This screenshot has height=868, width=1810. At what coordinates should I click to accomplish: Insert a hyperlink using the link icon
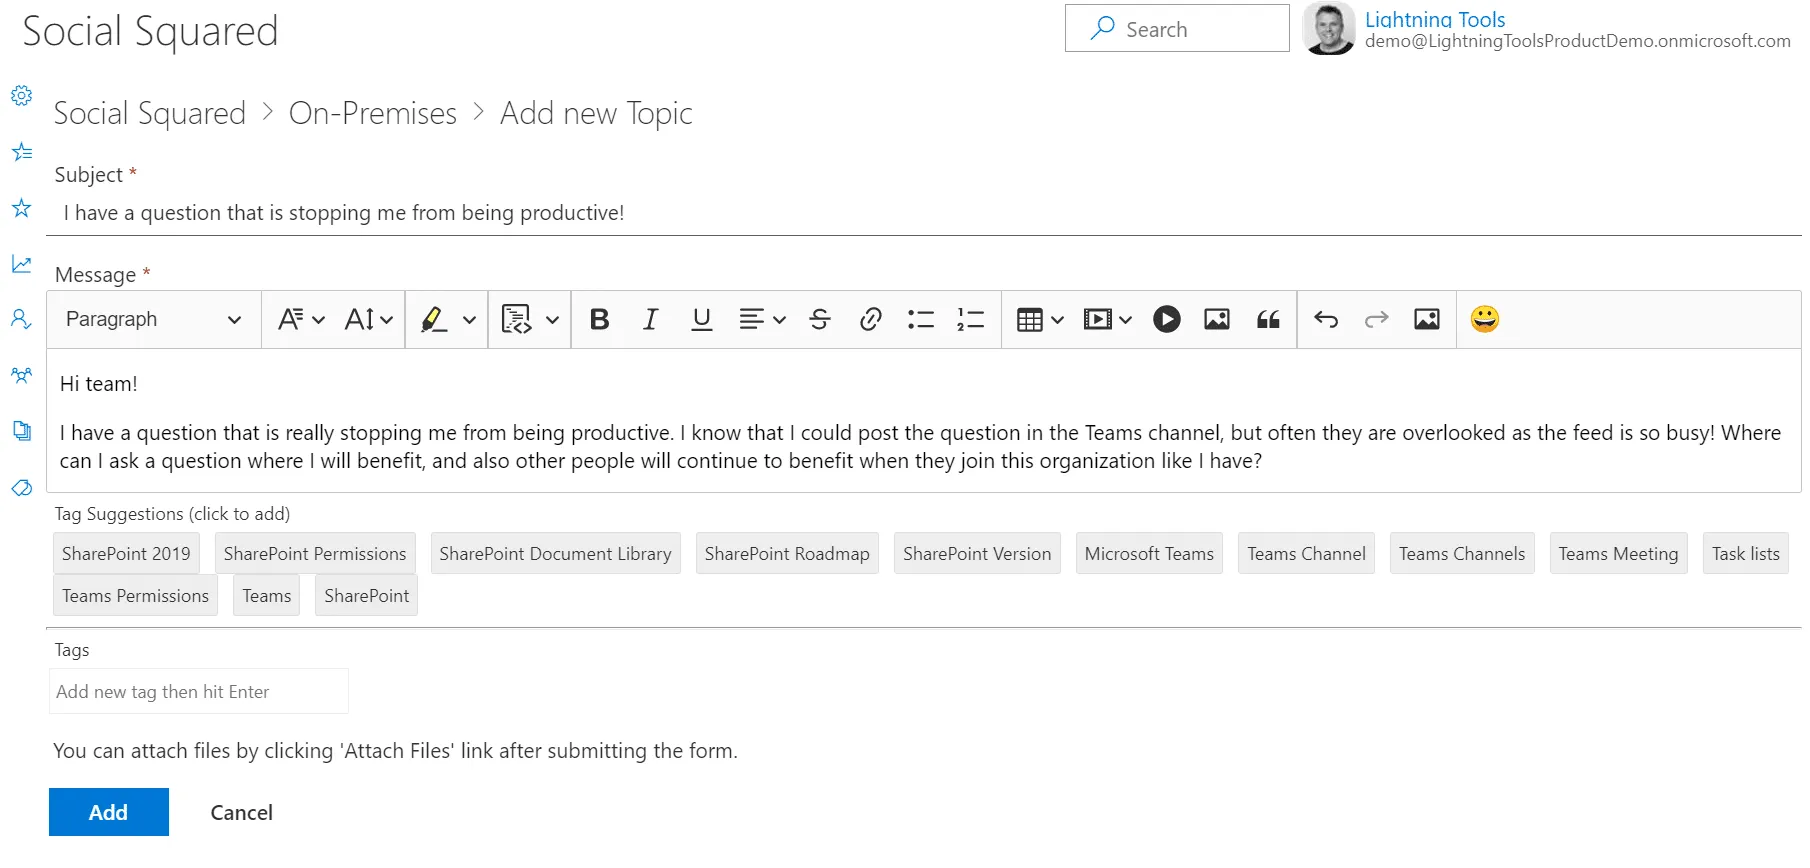click(870, 319)
